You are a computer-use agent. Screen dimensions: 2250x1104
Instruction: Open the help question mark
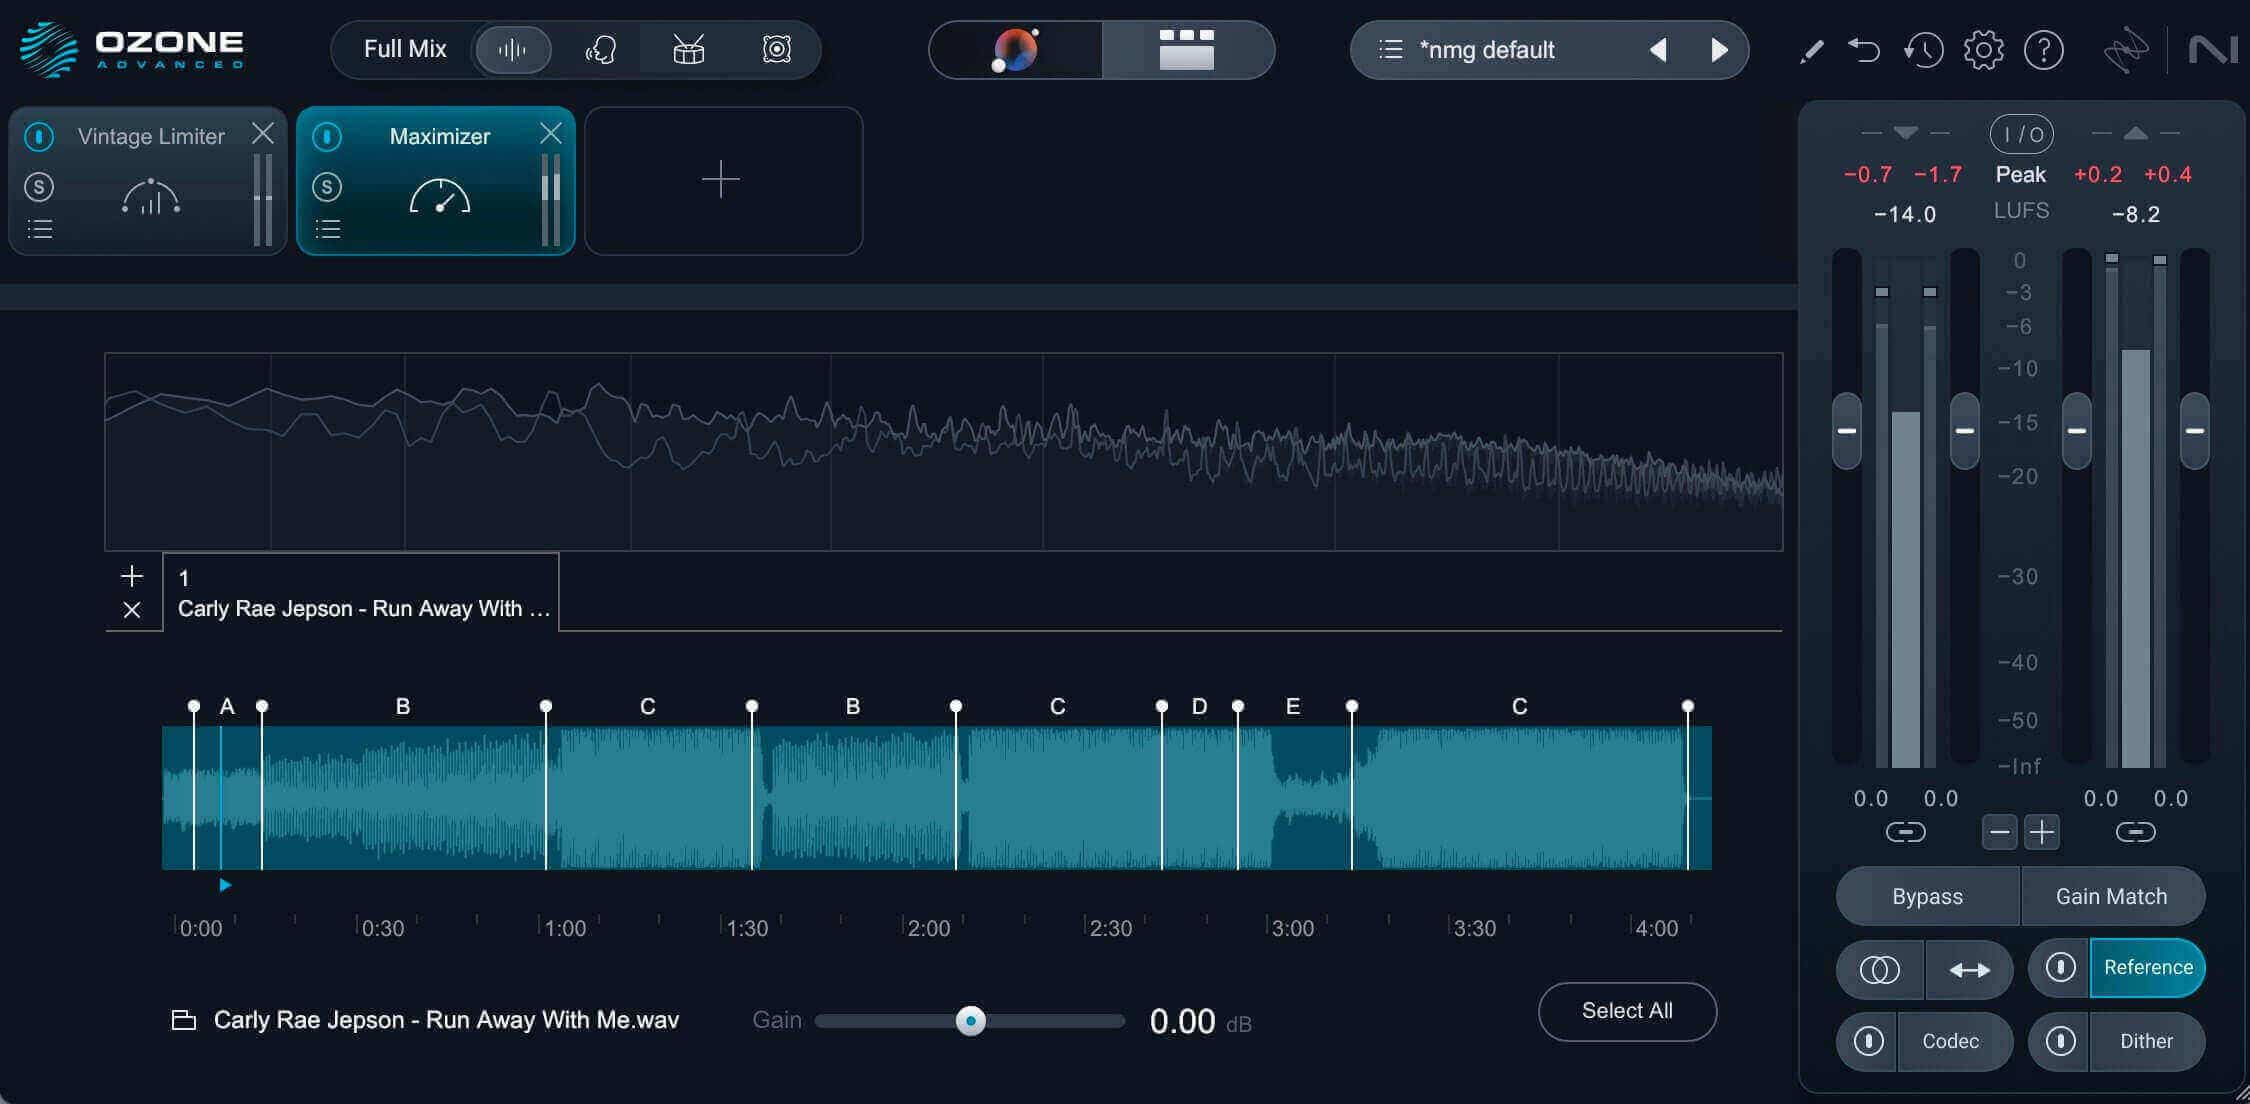2043,50
